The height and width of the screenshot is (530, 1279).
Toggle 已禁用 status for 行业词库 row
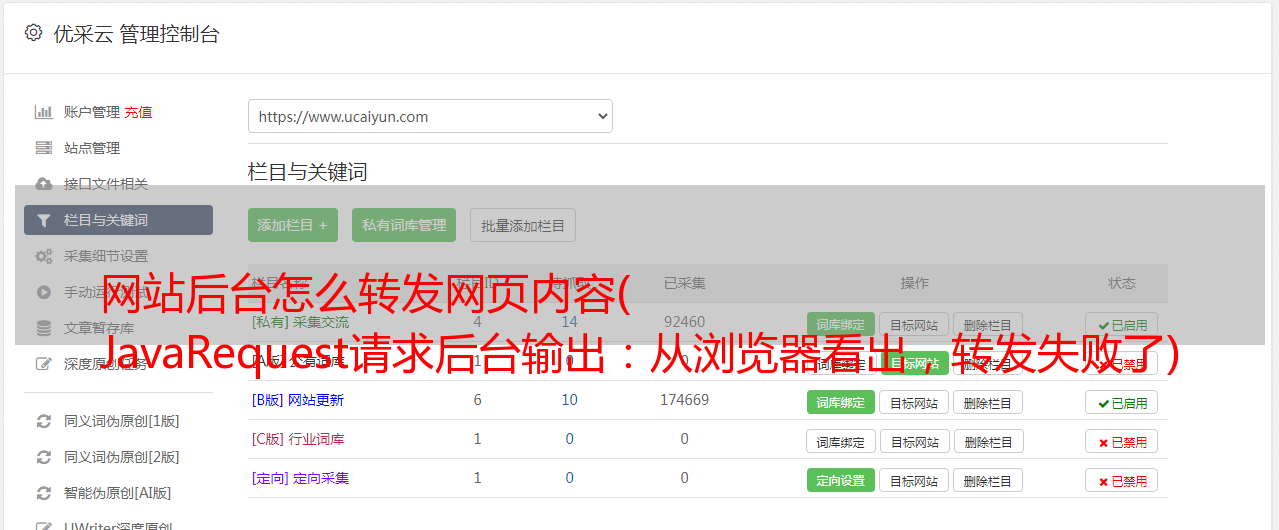(1122, 441)
